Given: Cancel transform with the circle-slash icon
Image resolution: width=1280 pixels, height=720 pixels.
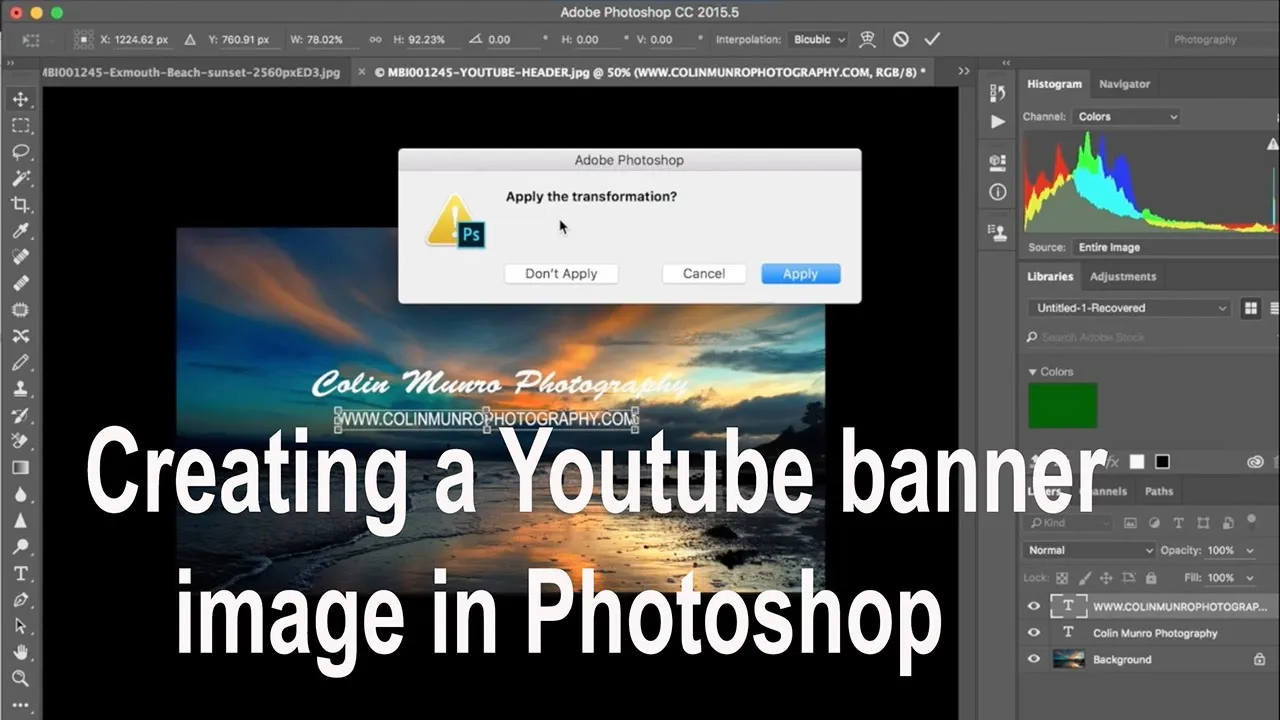Looking at the screenshot, I should click(x=901, y=39).
